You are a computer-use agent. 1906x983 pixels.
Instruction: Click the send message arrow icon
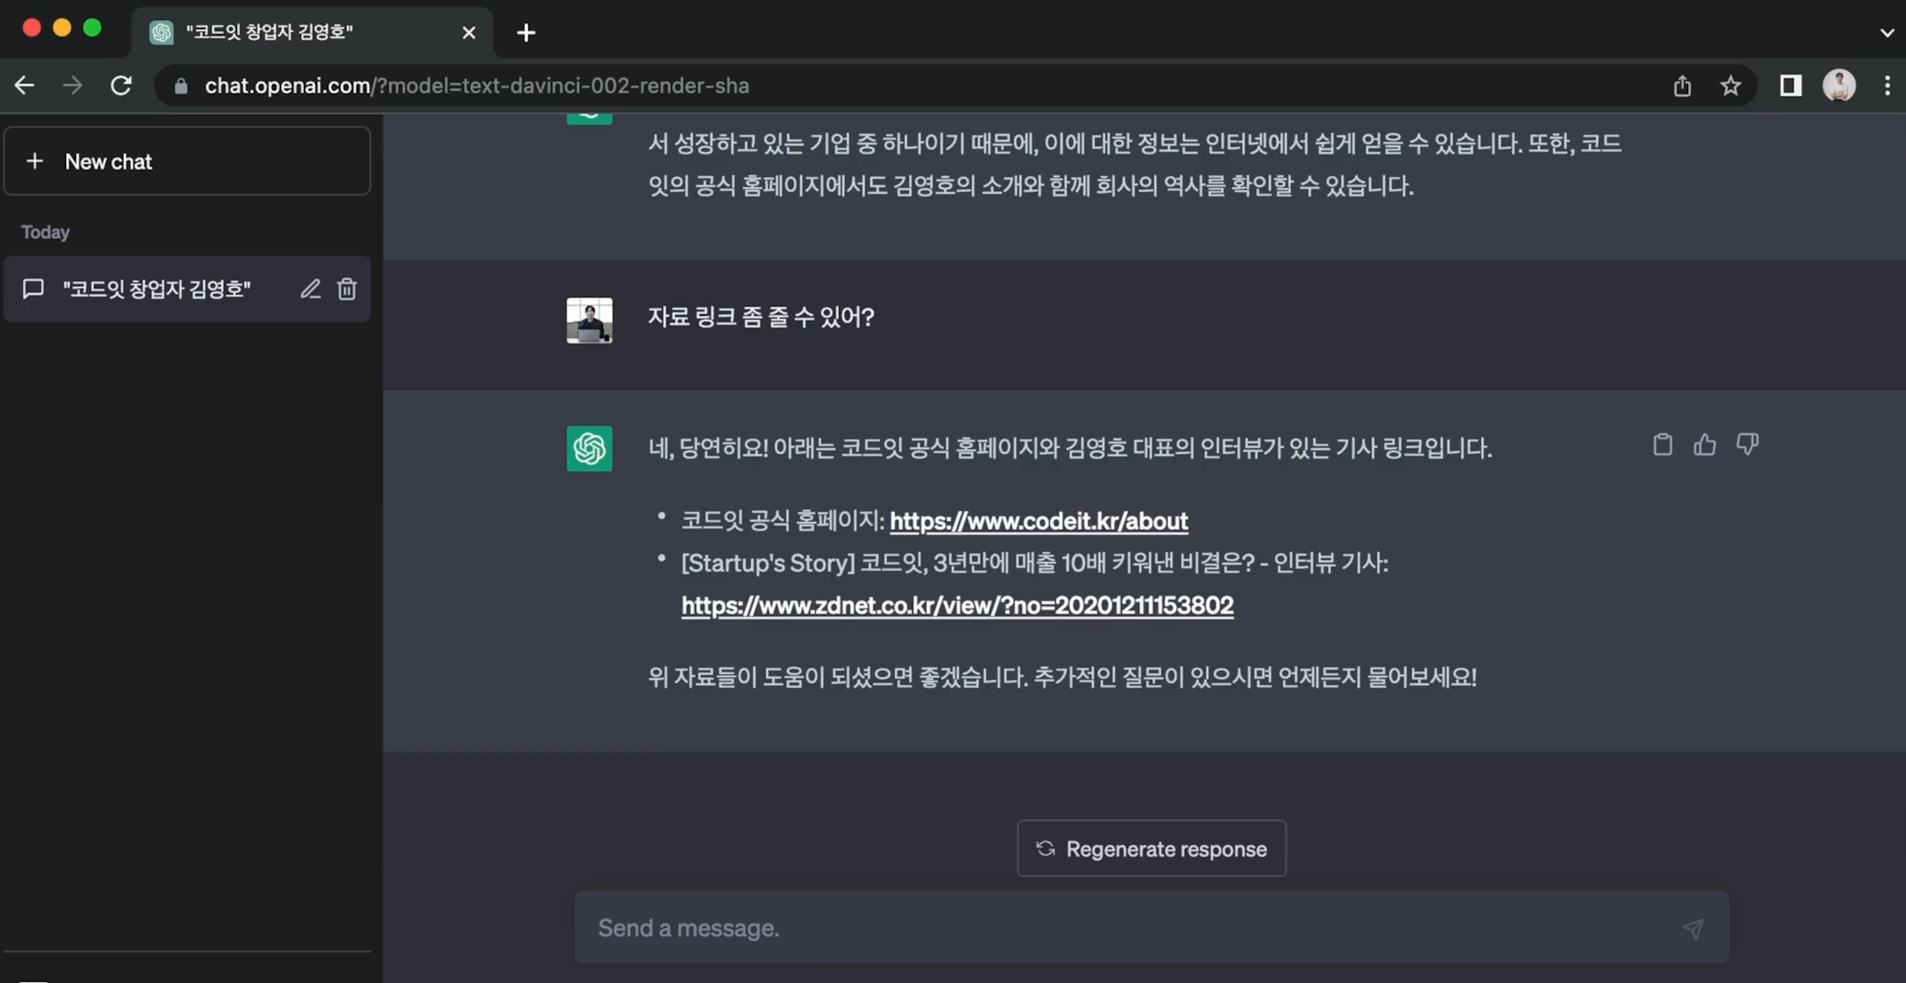click(x=1692, y=928)
